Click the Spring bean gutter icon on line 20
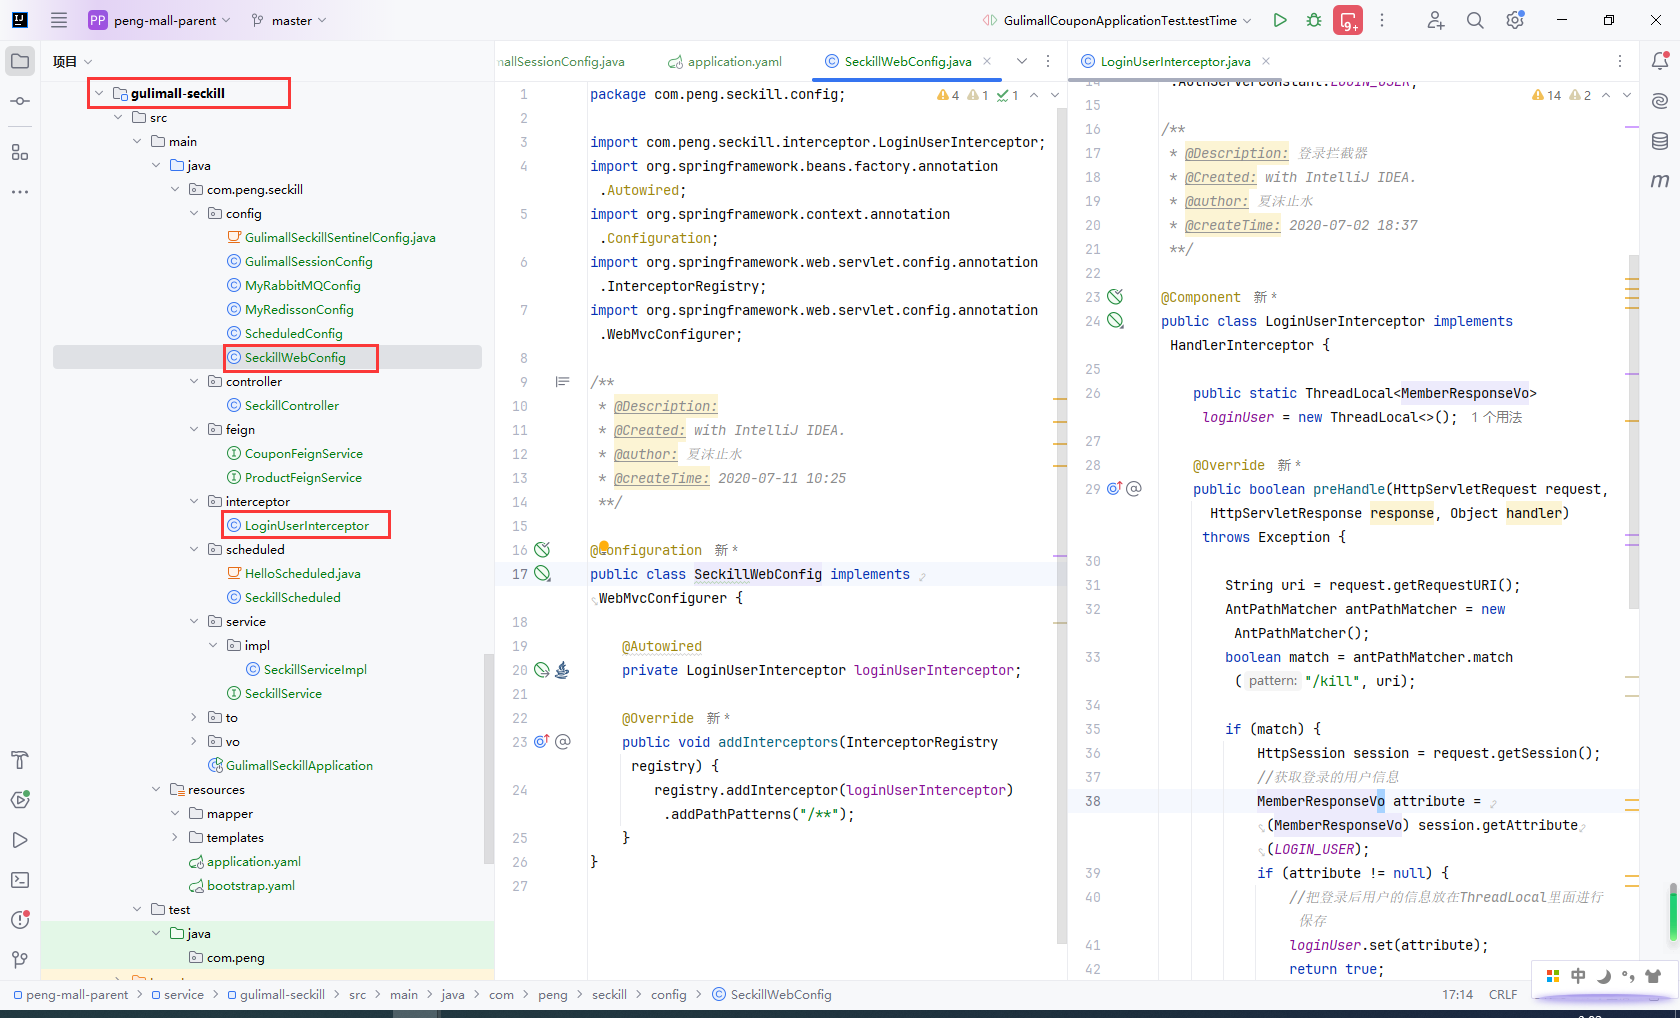Image resolution: width=1680 pixels, height=1018 pixels. click(542, 670)
